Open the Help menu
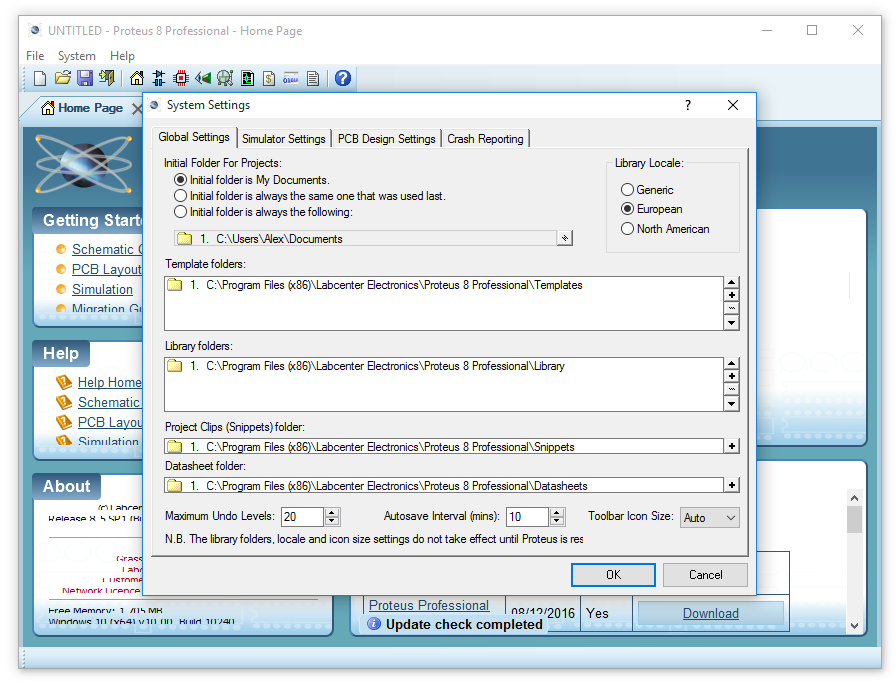This screenshot has height=683, width=896. point(122,56)
